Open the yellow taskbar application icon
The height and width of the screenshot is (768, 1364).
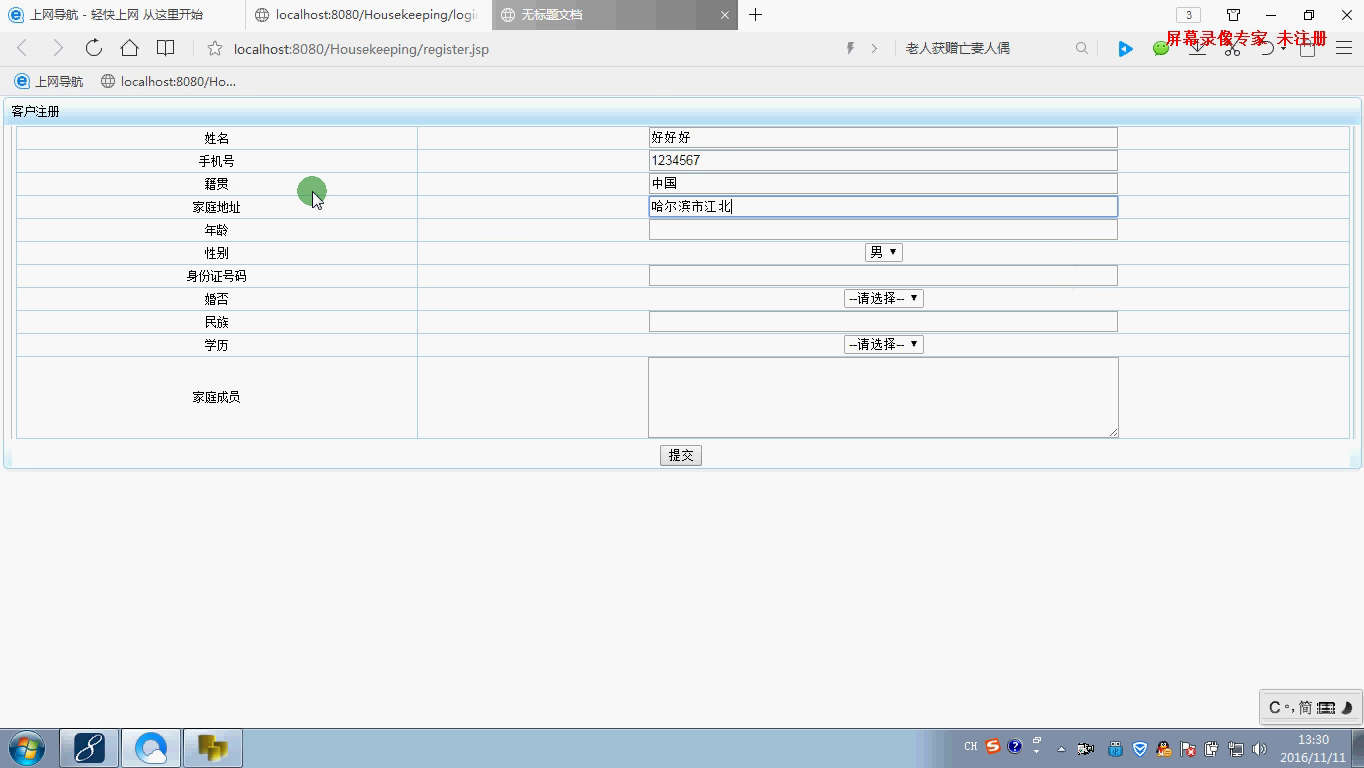213,748
